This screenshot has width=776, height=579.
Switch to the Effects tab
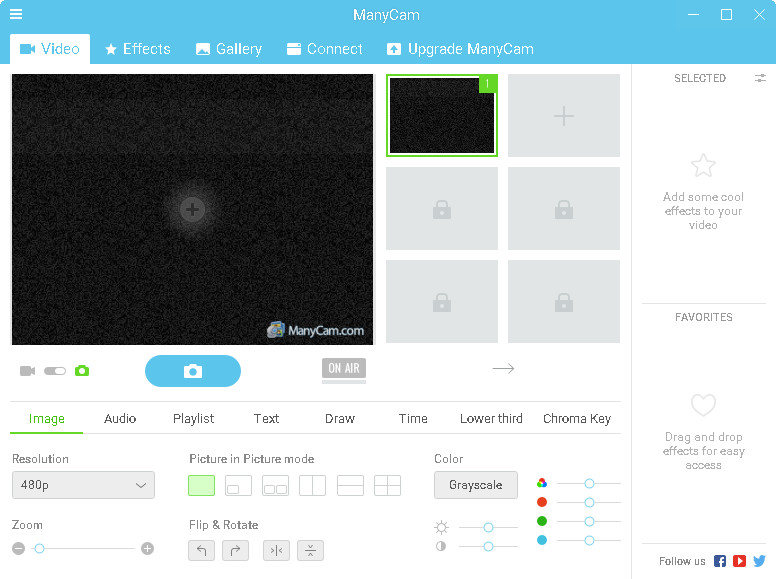coord(137,49)
